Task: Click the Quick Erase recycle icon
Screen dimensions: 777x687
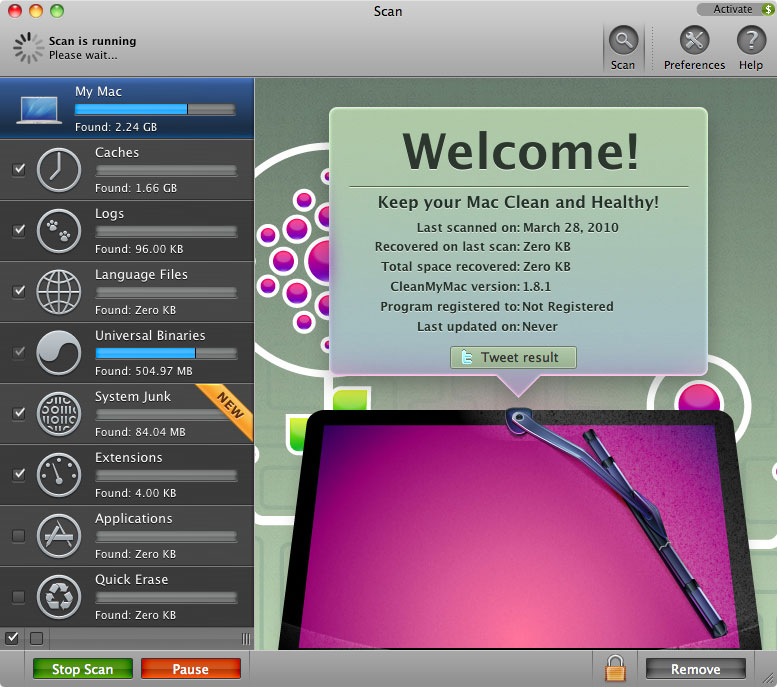Action: (58, 596)
